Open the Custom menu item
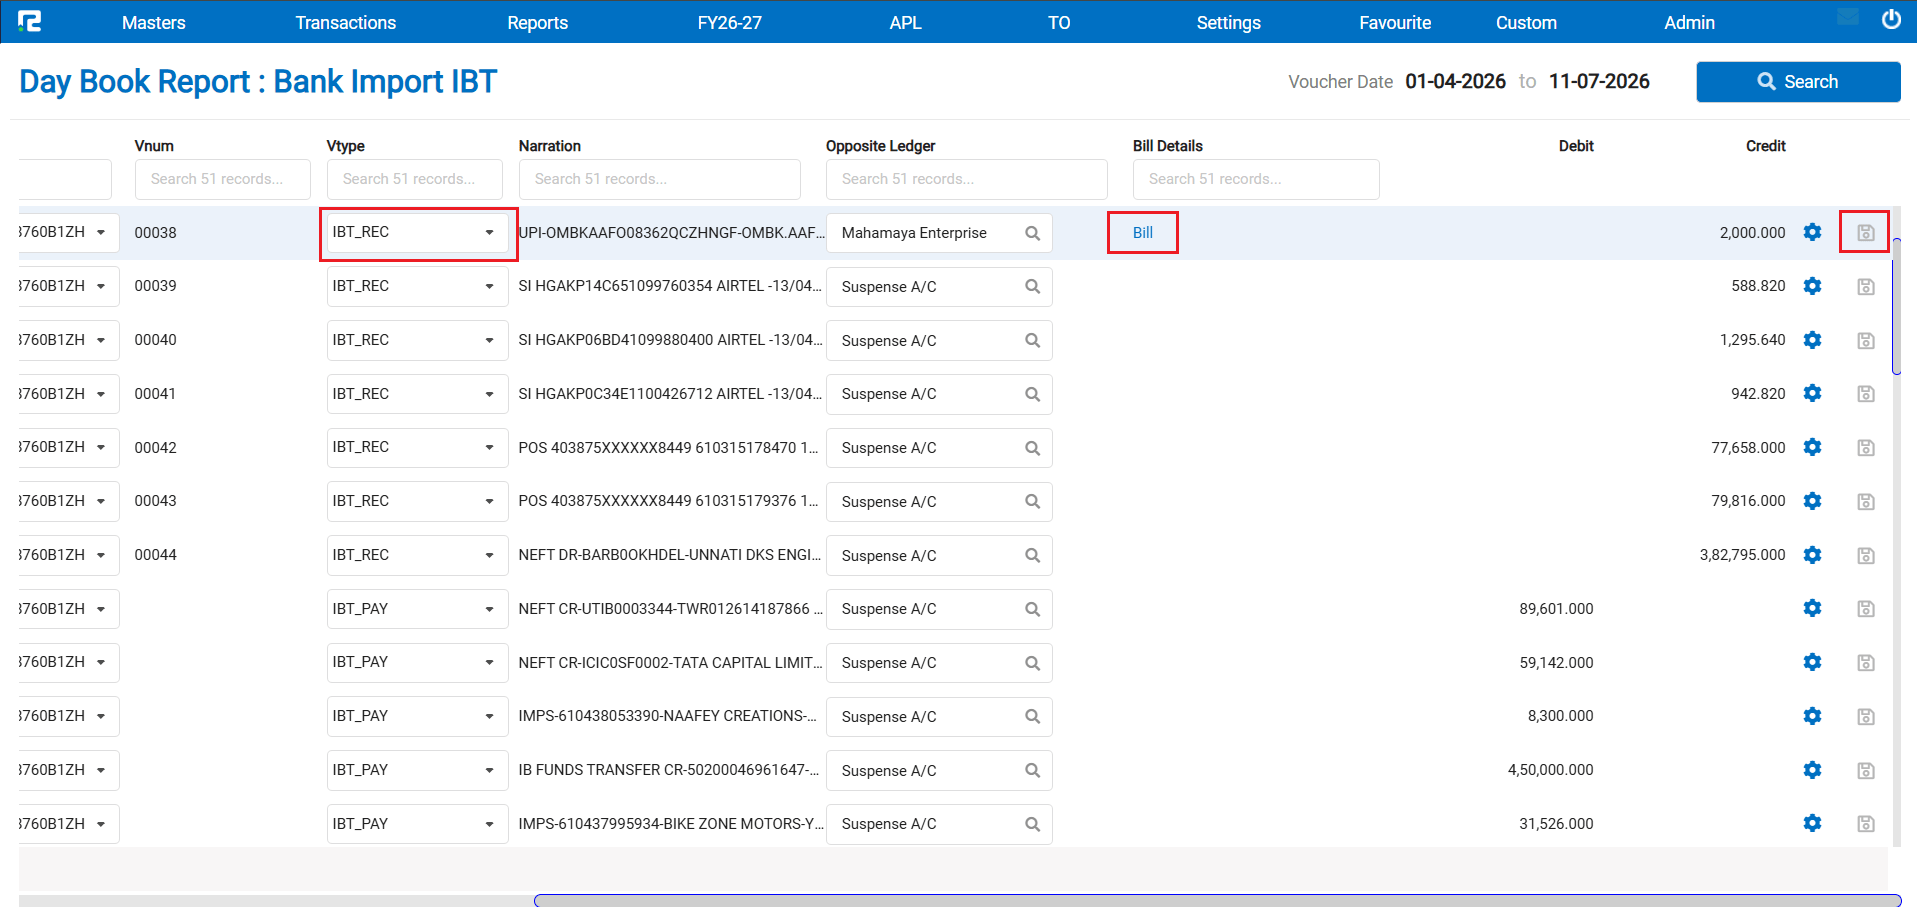Image resolution: width=1917 pixels, height=907 pixels. 1526,22
